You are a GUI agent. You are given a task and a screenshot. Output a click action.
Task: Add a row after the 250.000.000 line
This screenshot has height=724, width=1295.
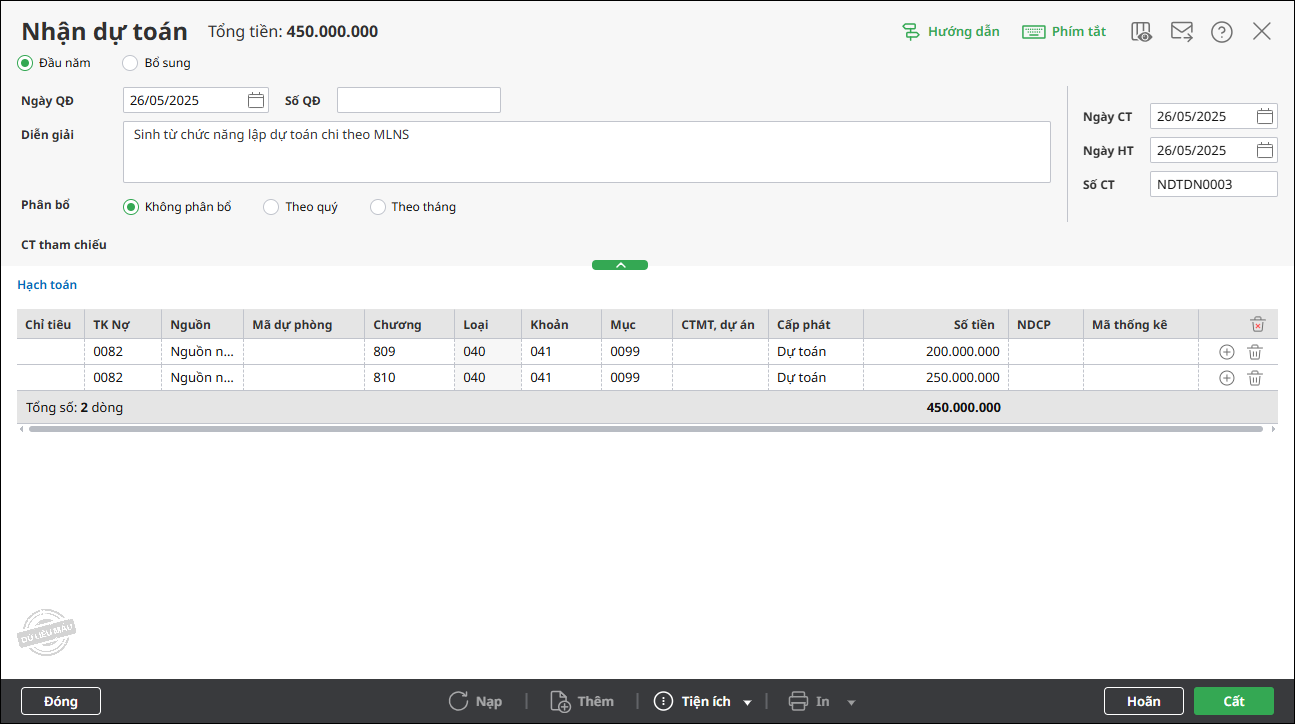pyautogui.click(x=1227, y=378)
